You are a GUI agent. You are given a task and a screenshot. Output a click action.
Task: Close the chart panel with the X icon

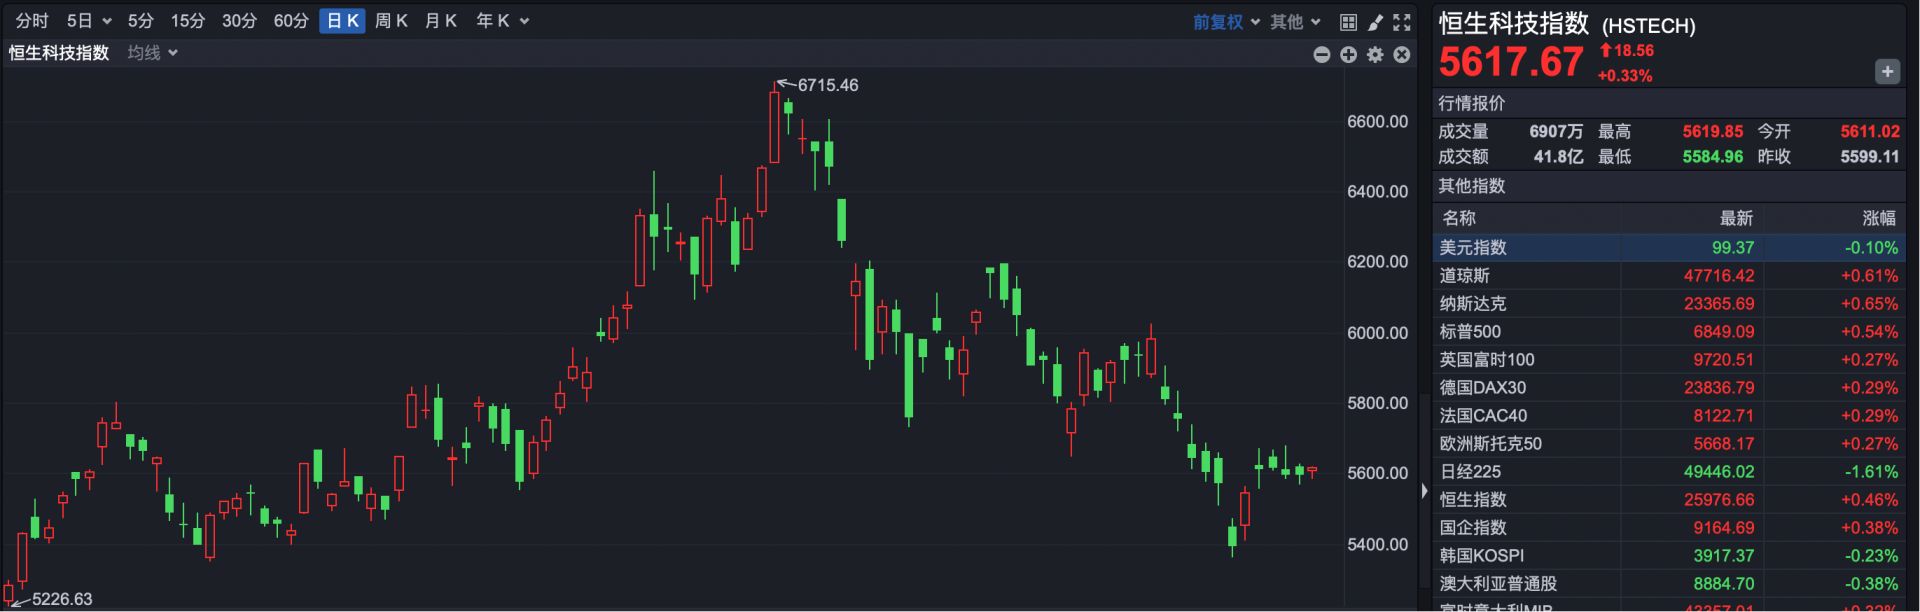pos(1402,55)
